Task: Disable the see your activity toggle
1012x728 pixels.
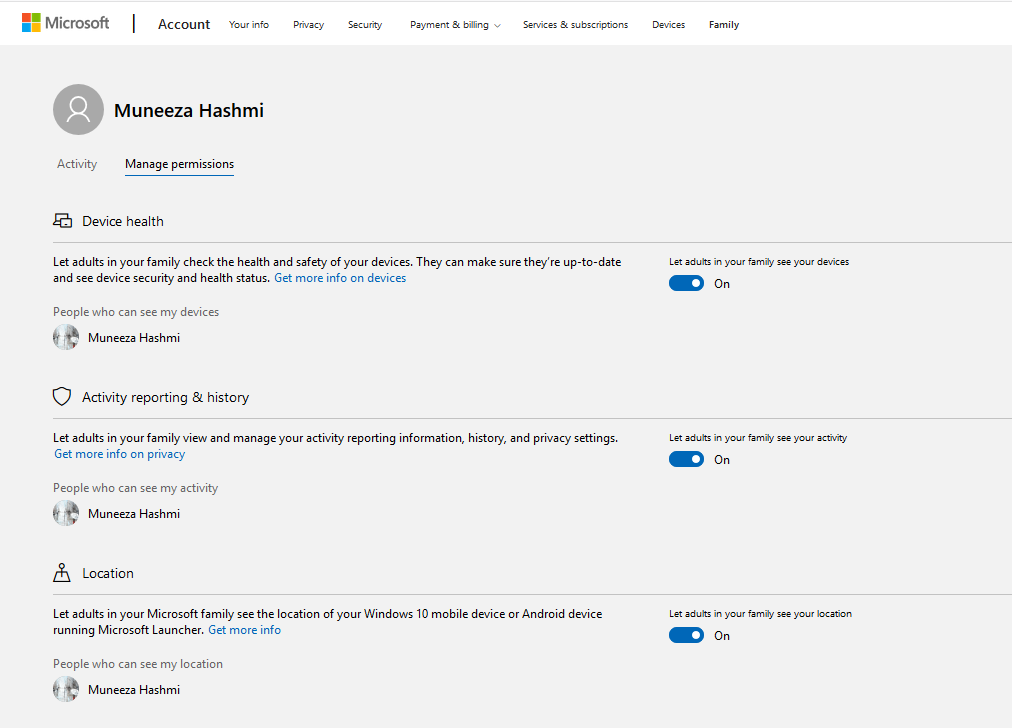Action: pyautogui.click(x=686, y=460)
